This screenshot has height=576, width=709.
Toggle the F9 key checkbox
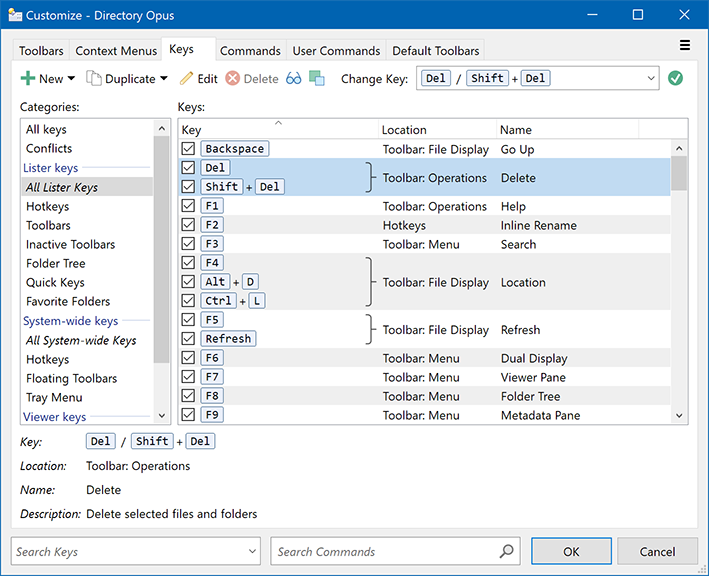click(x=188, y=415)
